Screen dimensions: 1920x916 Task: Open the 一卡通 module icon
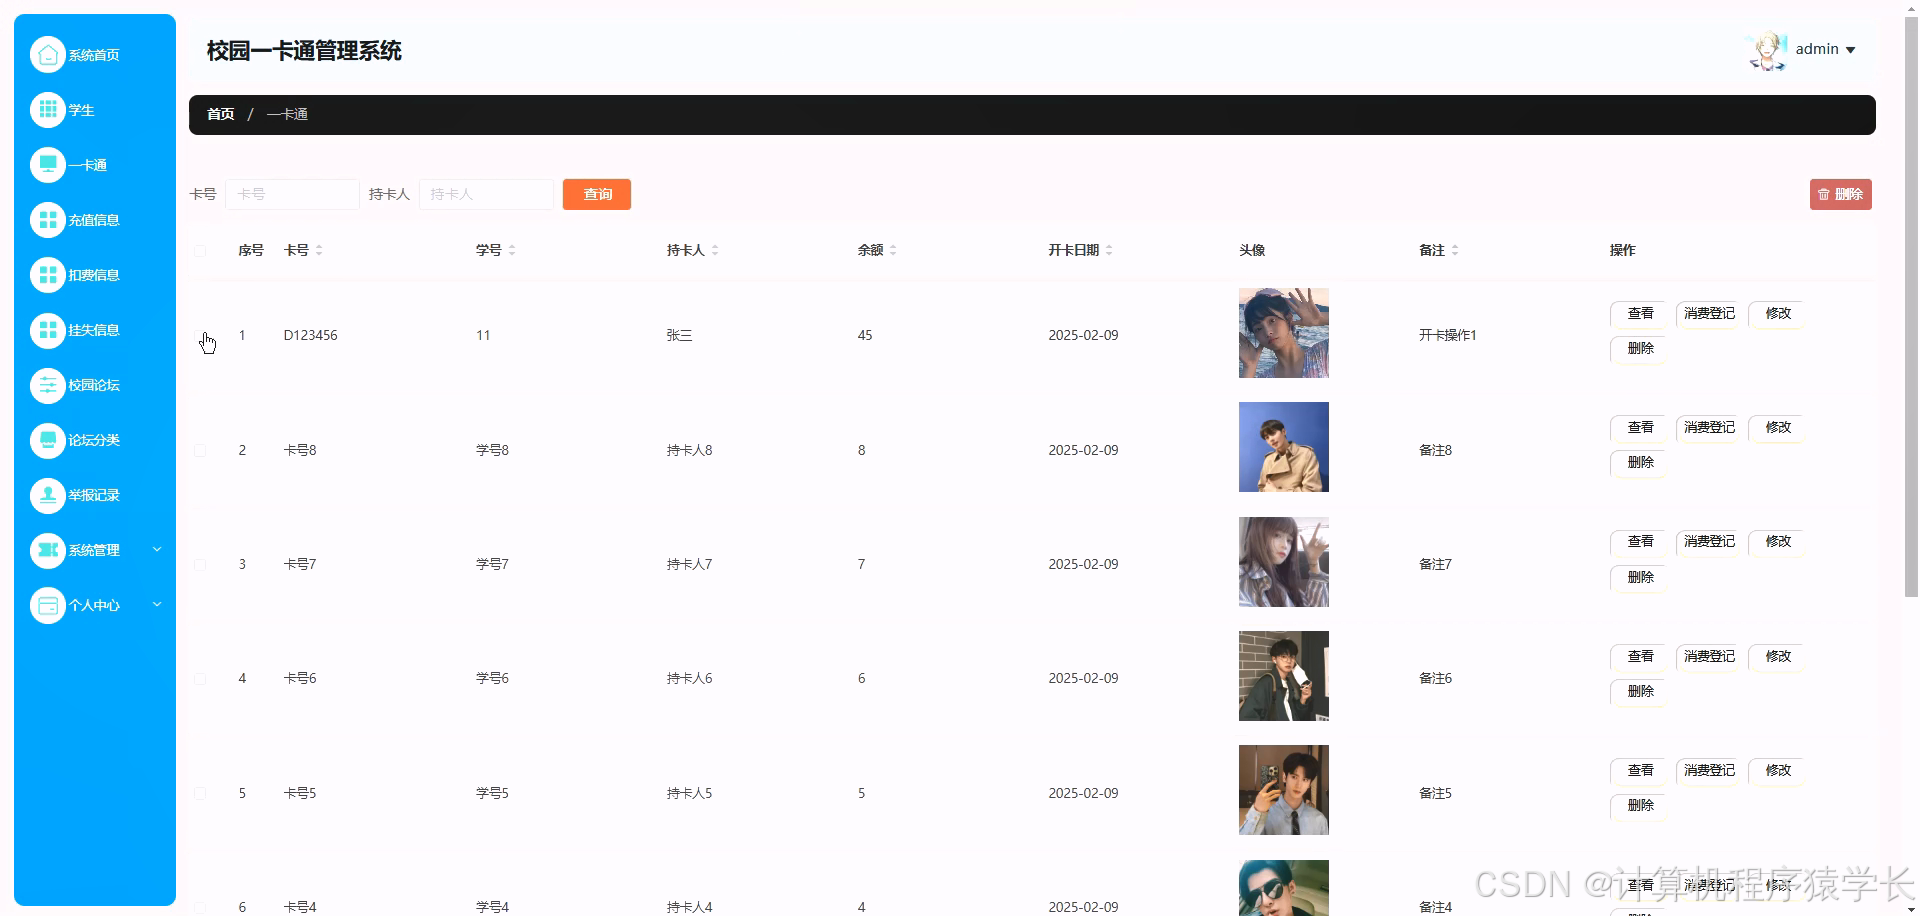click(47, 164)
